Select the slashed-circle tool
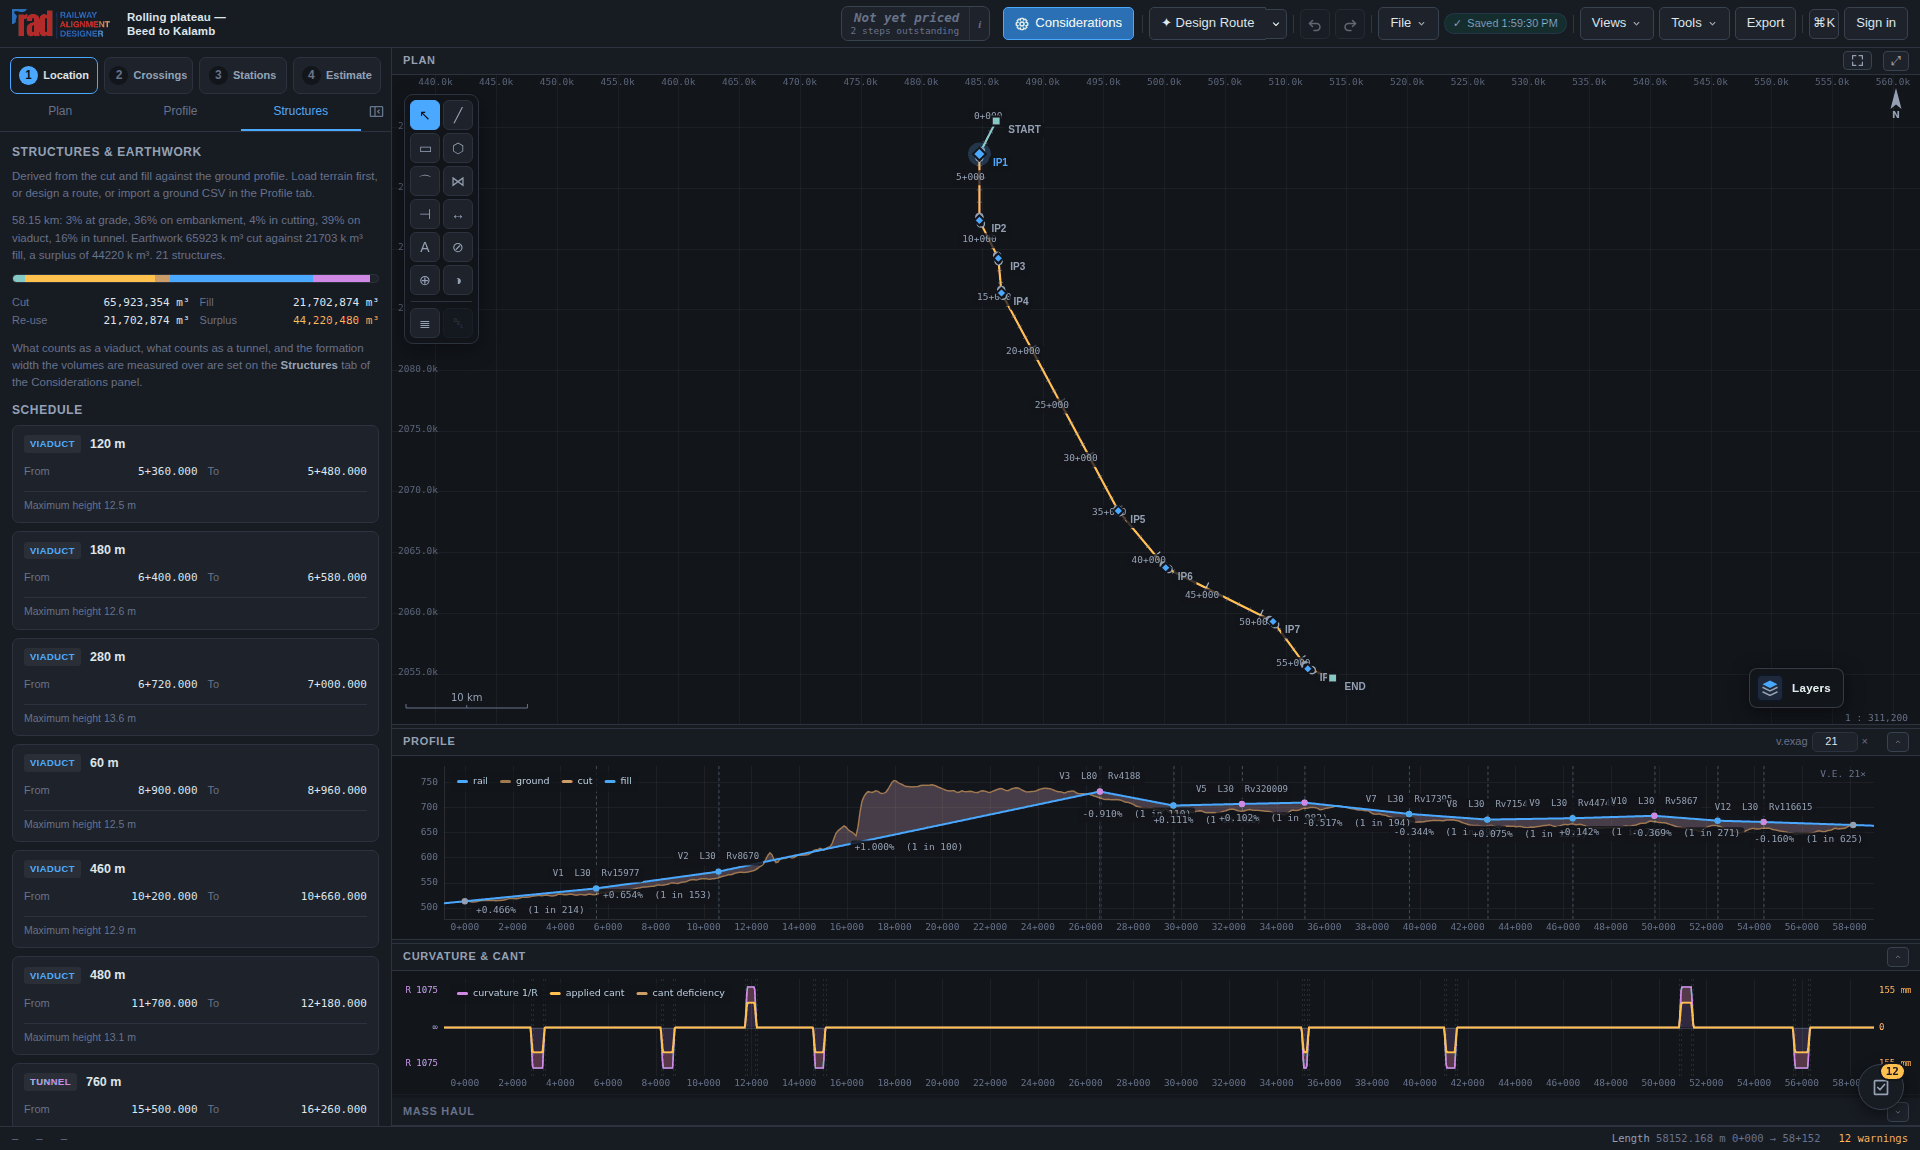1920x1150 pixels. 458,248
